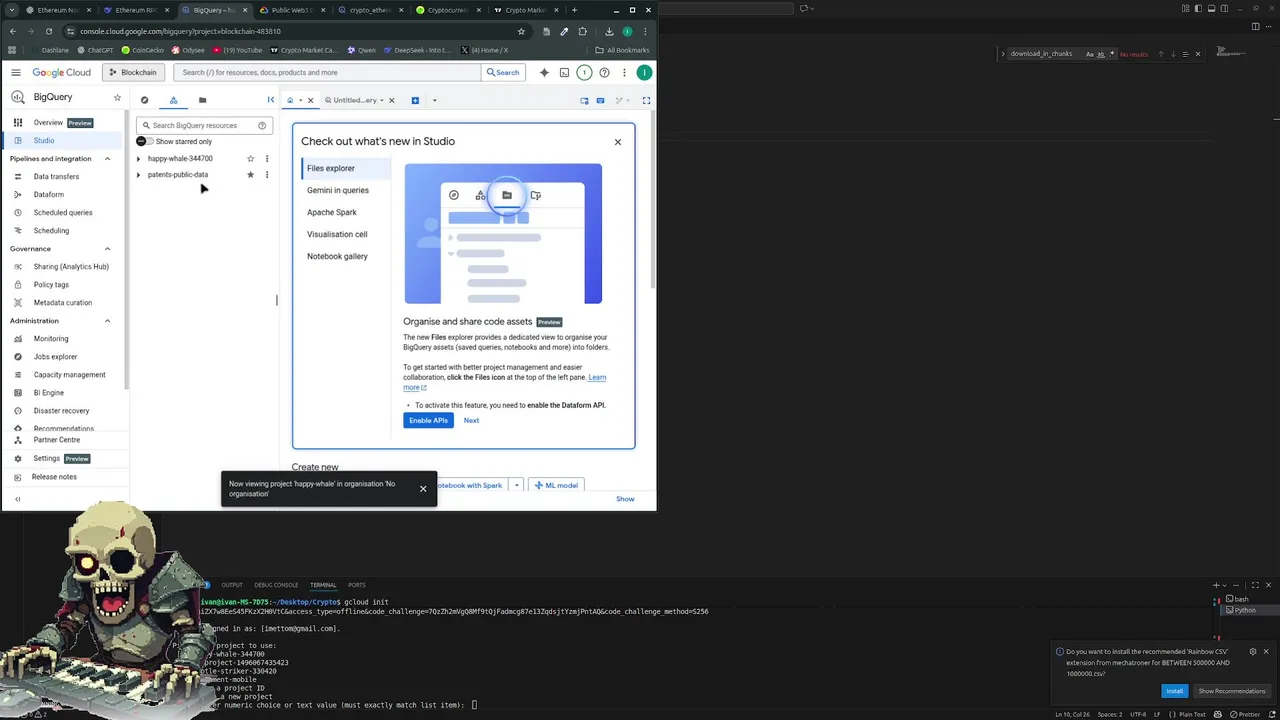Toggle full screen mode in BigQuery Studio
The height and width of the screenshot is (720, 1280).
(x=646, y=100)
